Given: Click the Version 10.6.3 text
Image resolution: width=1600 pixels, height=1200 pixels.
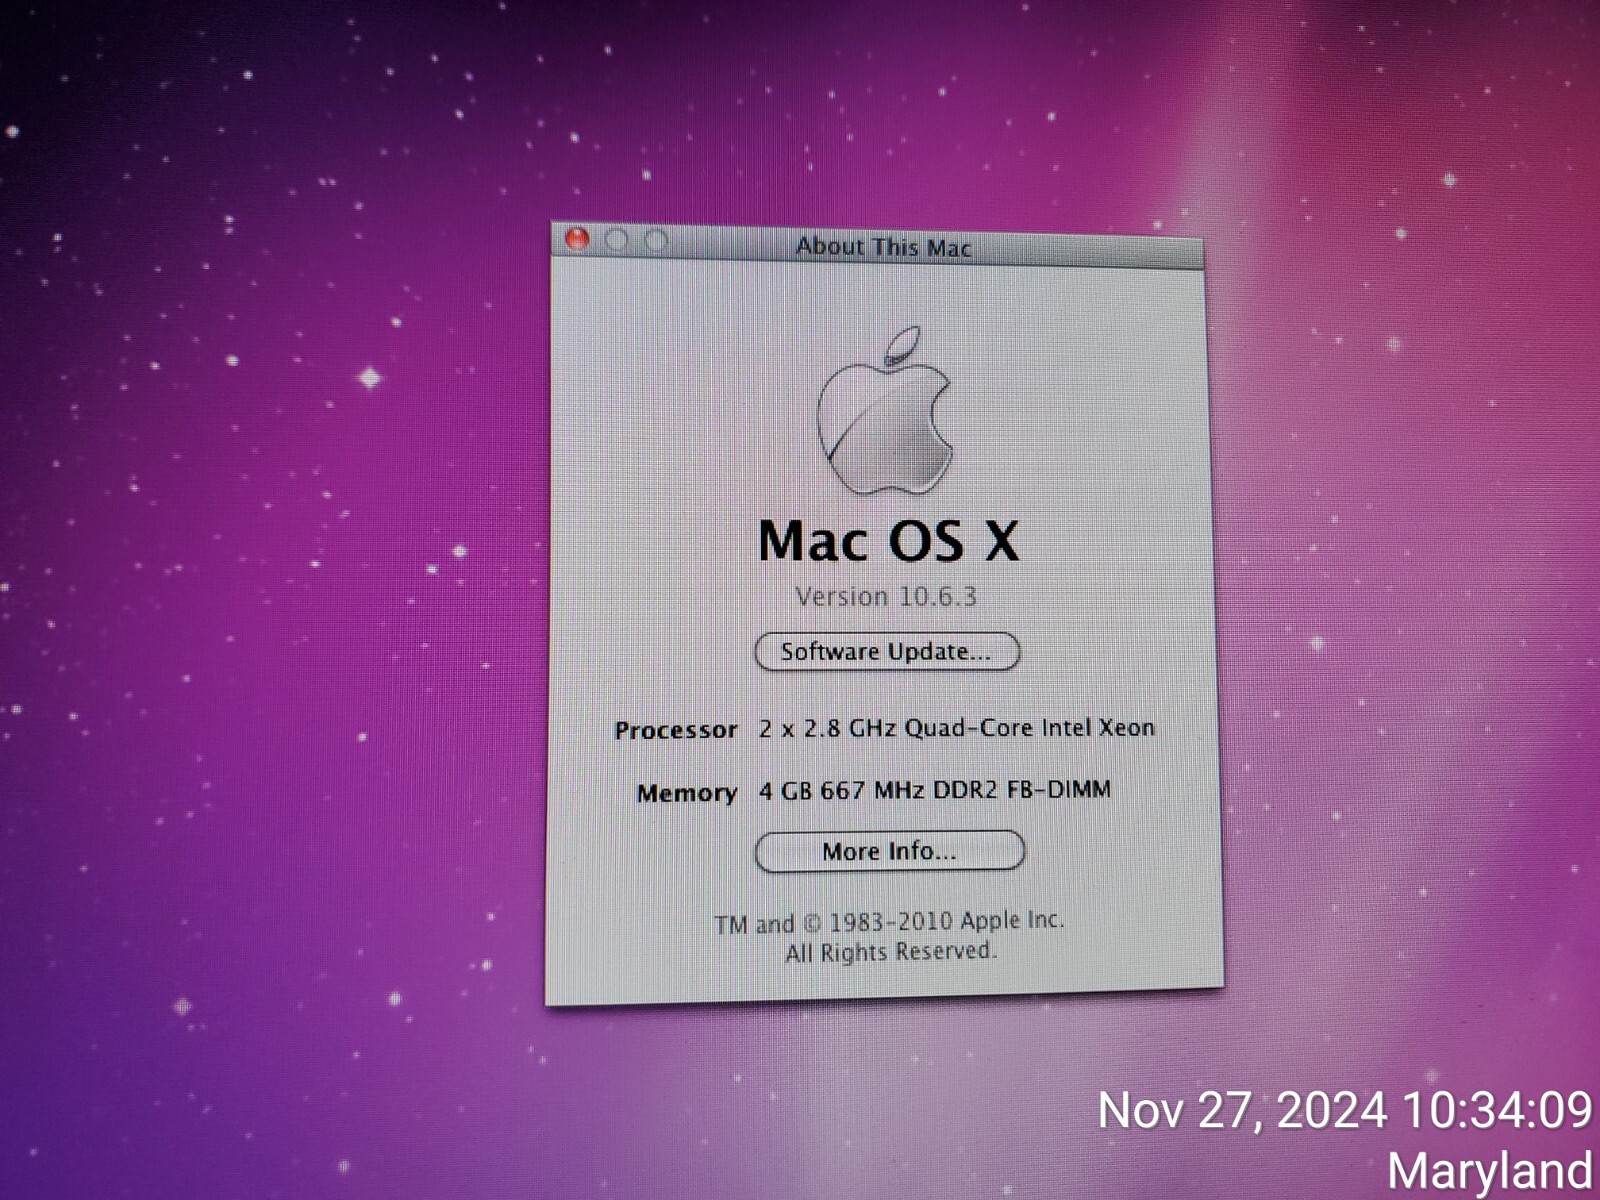Looking at the screenshot, I should click(886, 596).
